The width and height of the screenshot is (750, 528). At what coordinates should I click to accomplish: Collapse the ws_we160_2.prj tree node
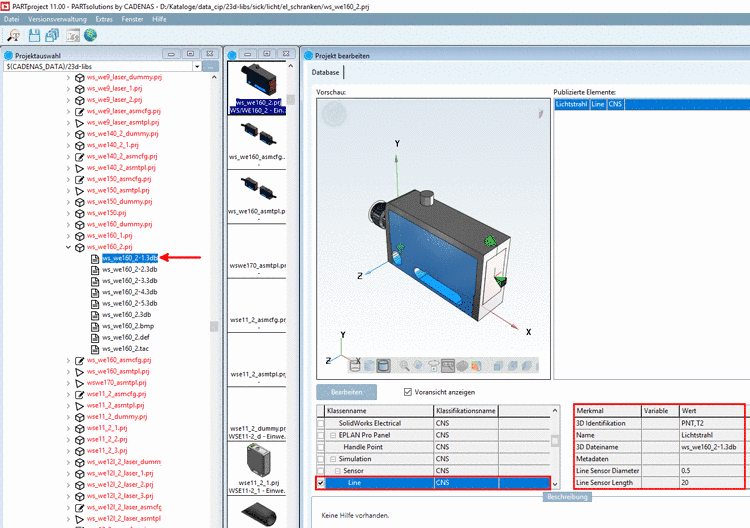[x=68, y=247]
